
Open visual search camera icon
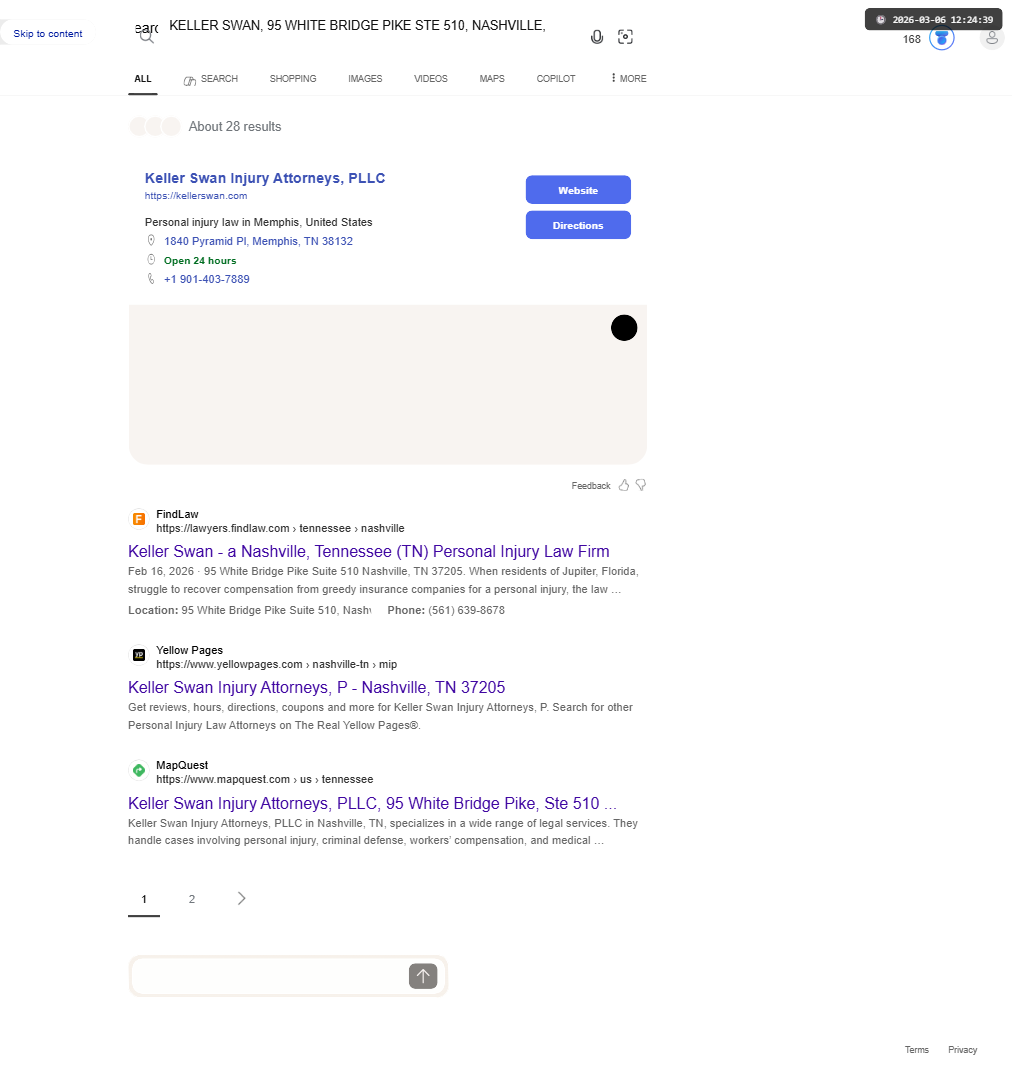point(625,37)
